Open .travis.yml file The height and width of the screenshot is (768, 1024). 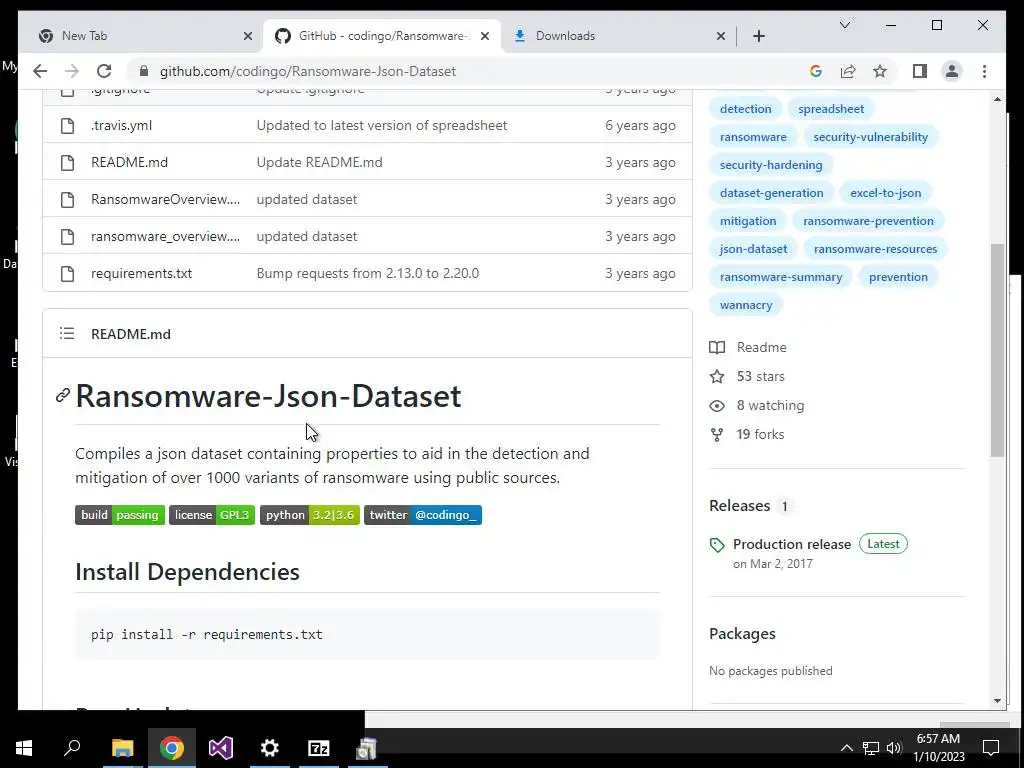(121, 125)
